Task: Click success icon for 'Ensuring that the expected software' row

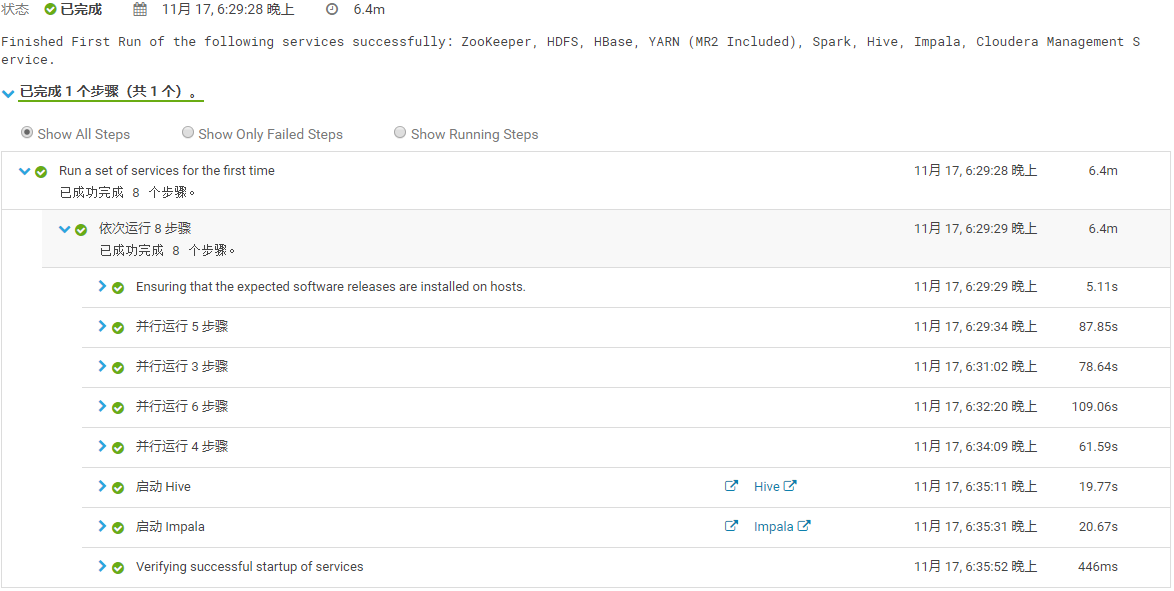Action: click(x=118, y=288)
